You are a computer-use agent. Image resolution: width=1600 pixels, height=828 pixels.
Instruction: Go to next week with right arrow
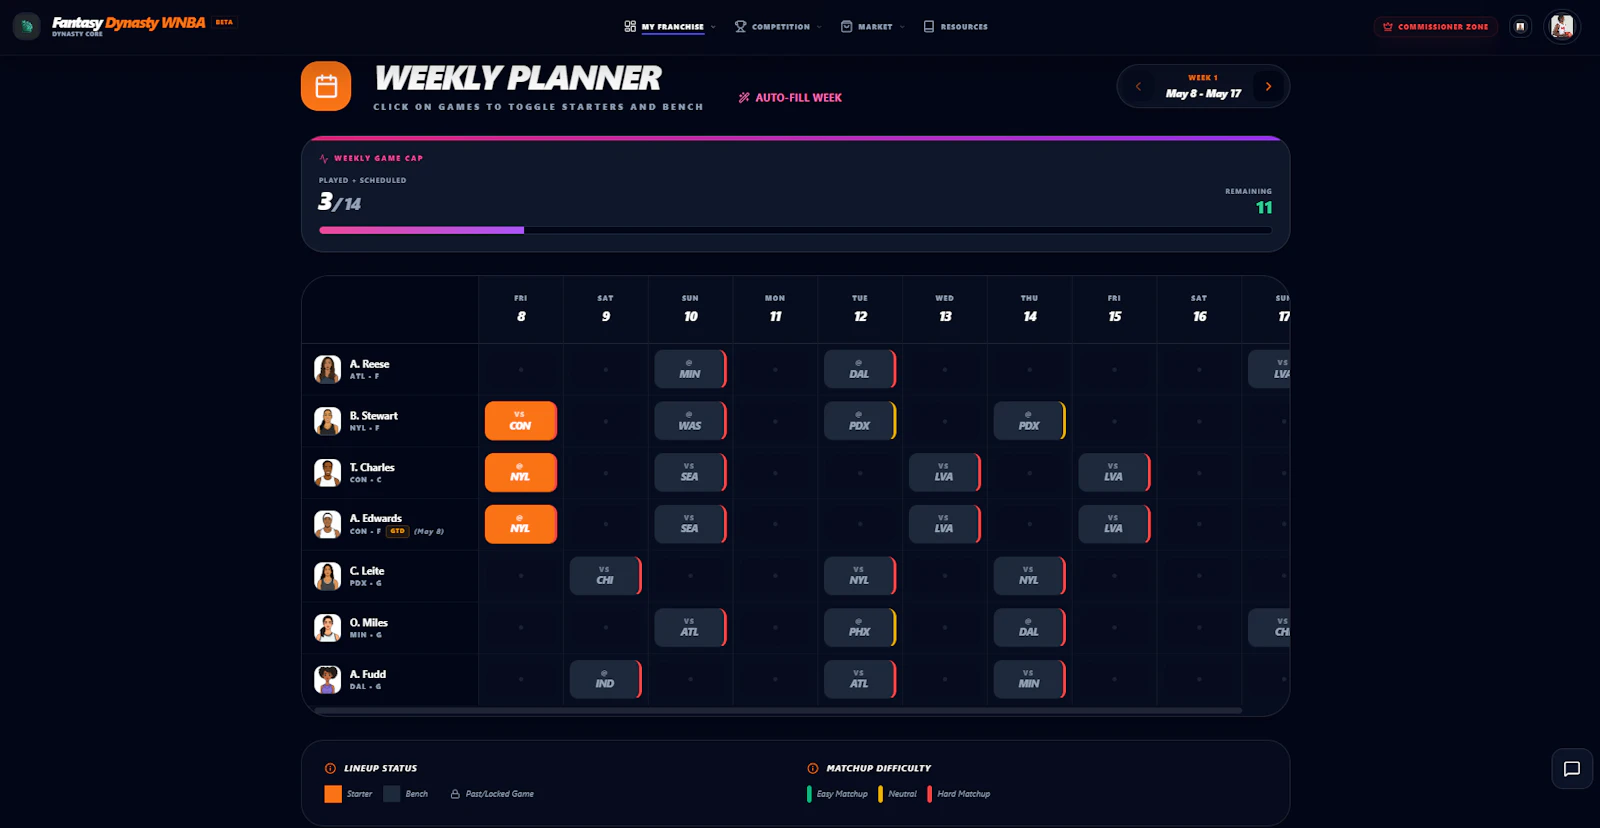pos(1268,87)
